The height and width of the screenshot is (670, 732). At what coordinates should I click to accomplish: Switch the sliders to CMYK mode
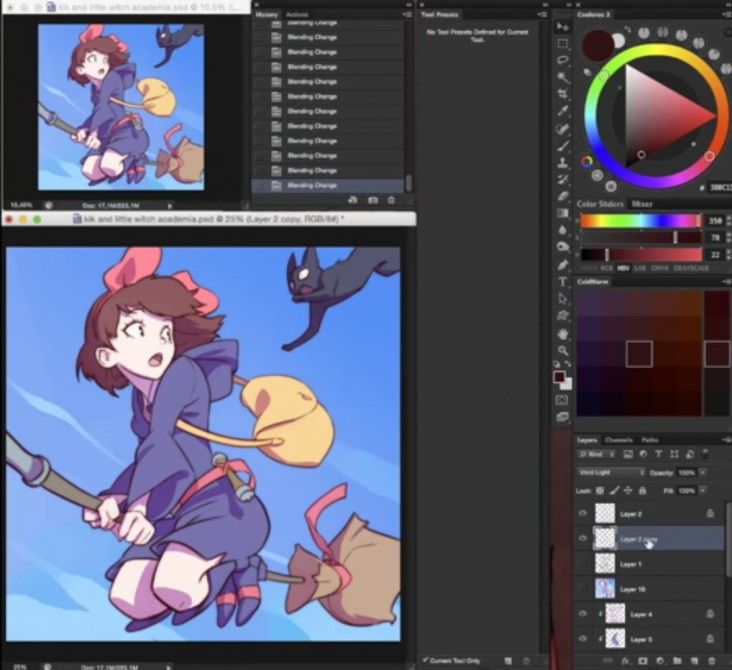pos(659,268)
